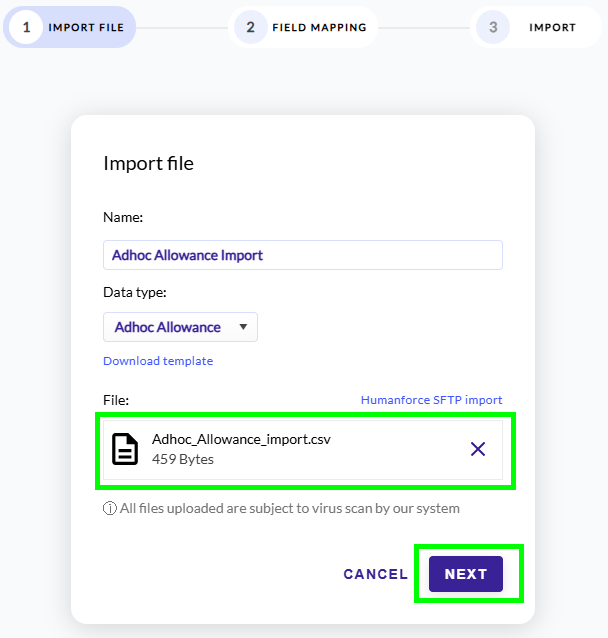608x638 pixels.
Task: Open the Adhoc Allowance data type selector
Action: (x=180, y=327)
